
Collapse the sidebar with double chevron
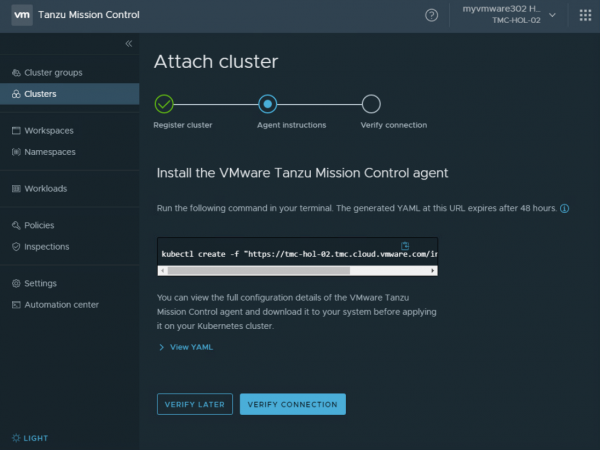click(x=128, y=43)
